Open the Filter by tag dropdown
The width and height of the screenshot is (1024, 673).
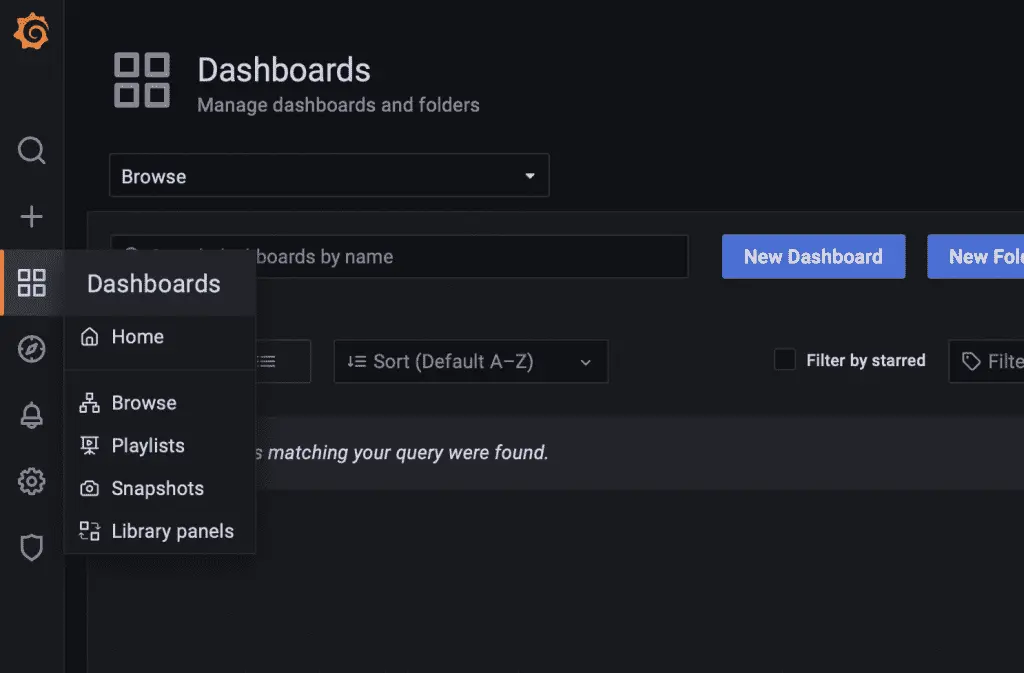988,361
